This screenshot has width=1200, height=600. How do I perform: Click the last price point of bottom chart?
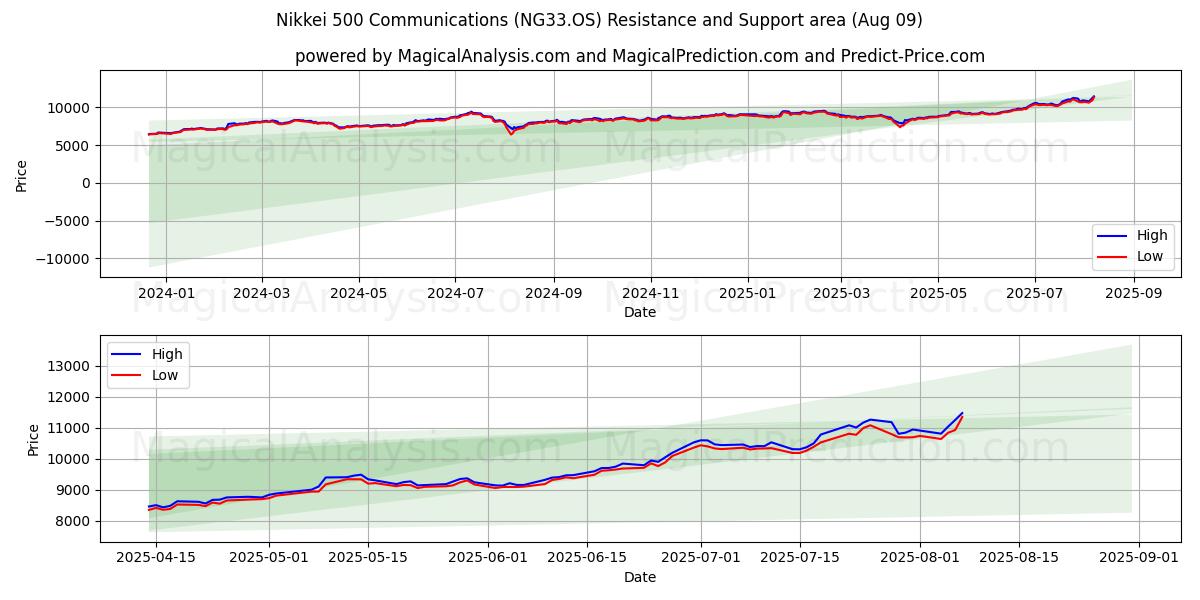[962, 414]
